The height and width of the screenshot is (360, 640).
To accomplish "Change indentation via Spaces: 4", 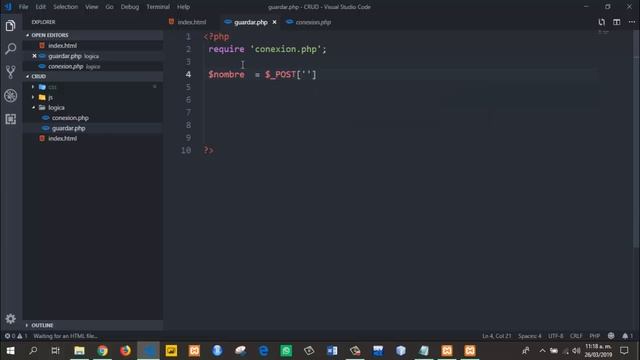I will point(529,336).
